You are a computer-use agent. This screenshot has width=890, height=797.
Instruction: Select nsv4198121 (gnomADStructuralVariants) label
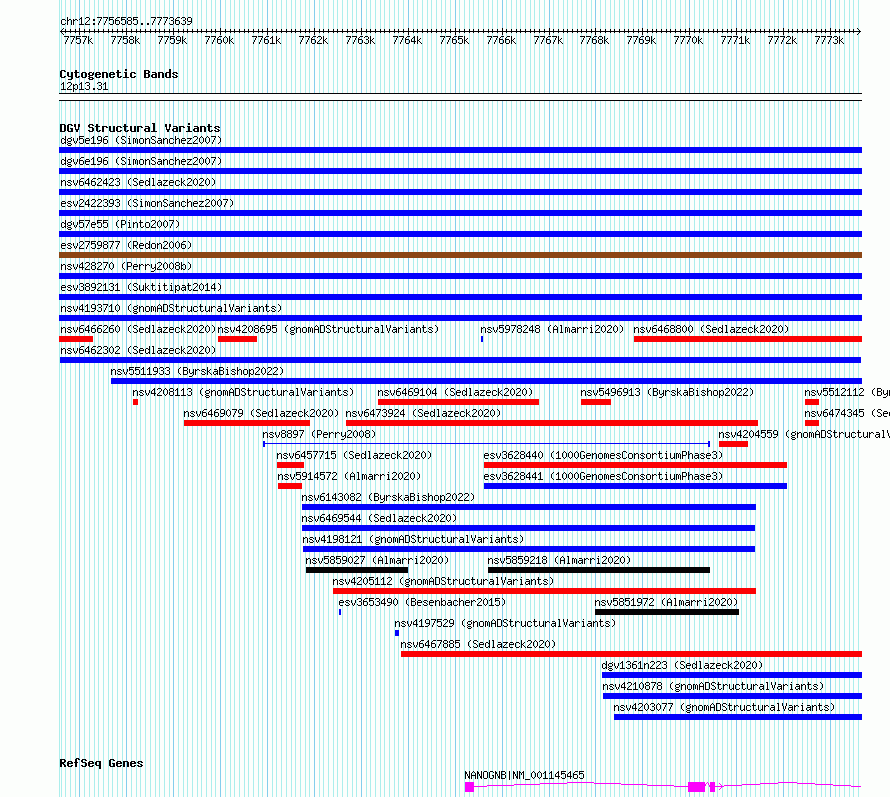(413, 539)
